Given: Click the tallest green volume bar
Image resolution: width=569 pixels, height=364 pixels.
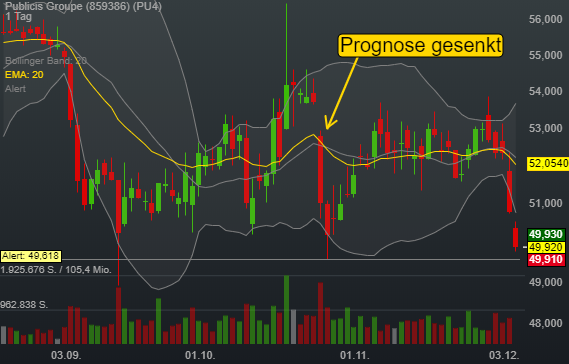Looking at the screenshot, I should (x=286, y=310).
